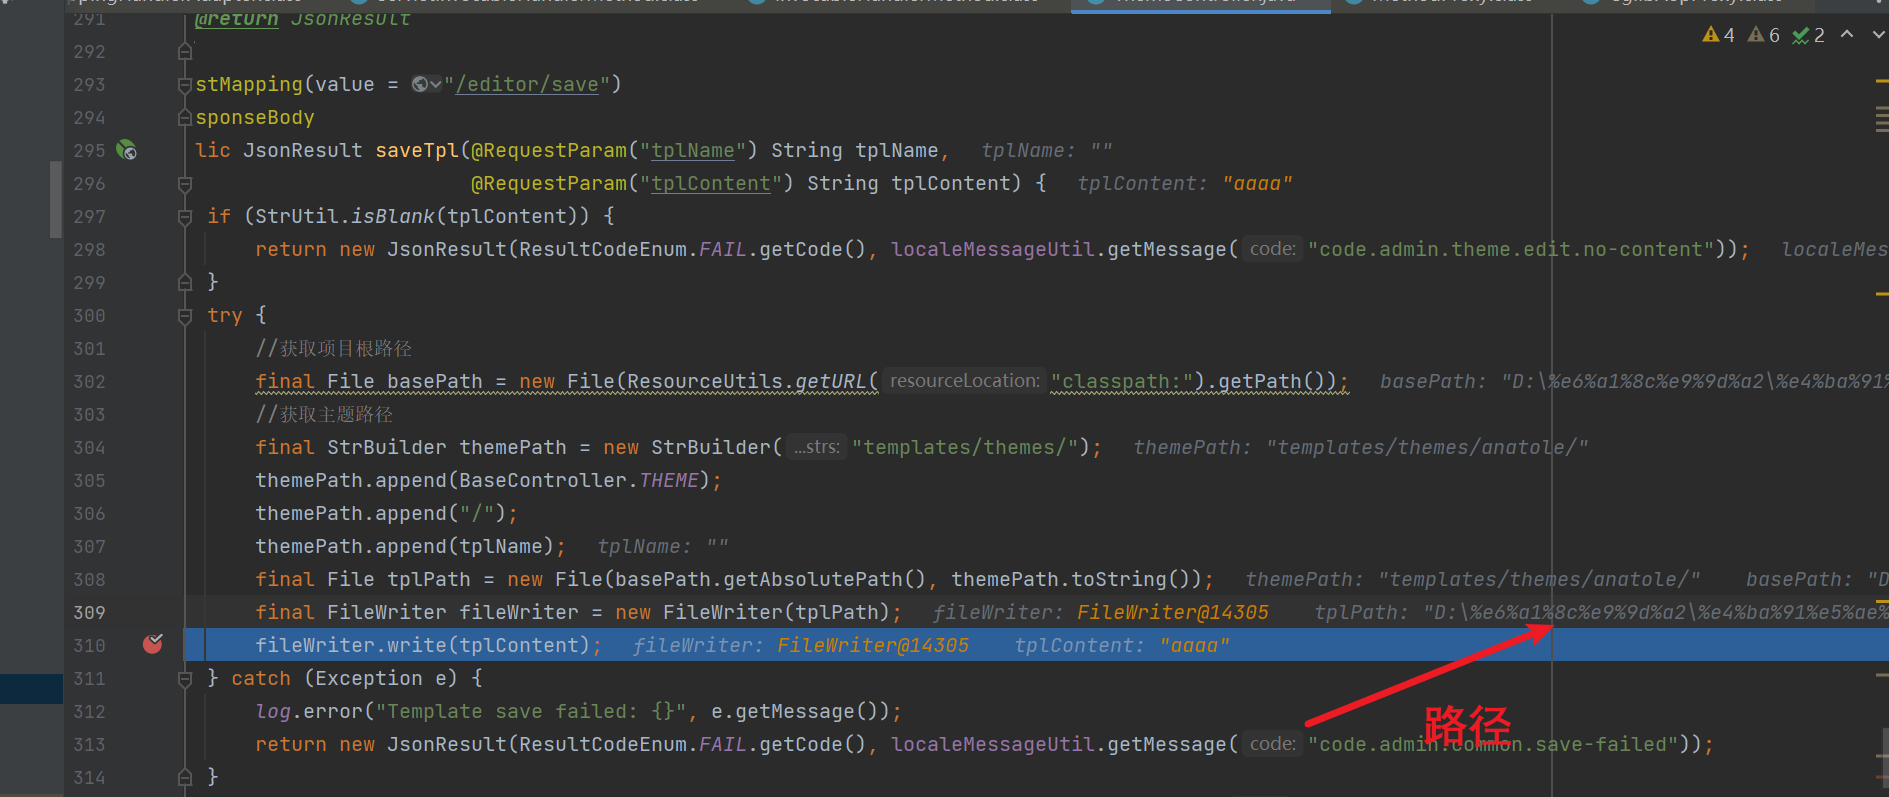Click the "...strs:" parameter hint on line 304
1889x797 pixels.
point(816,447)
